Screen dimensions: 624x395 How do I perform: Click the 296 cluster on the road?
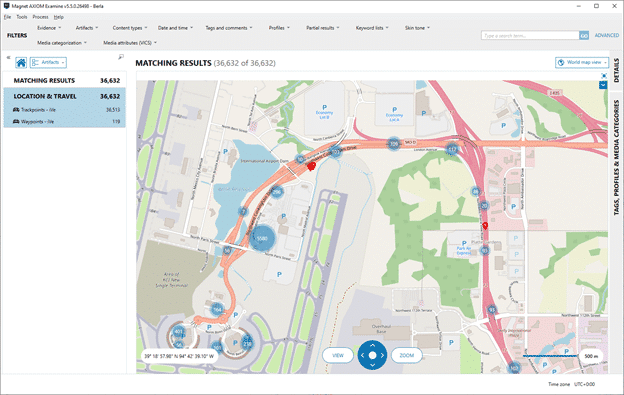click(277, 193)
